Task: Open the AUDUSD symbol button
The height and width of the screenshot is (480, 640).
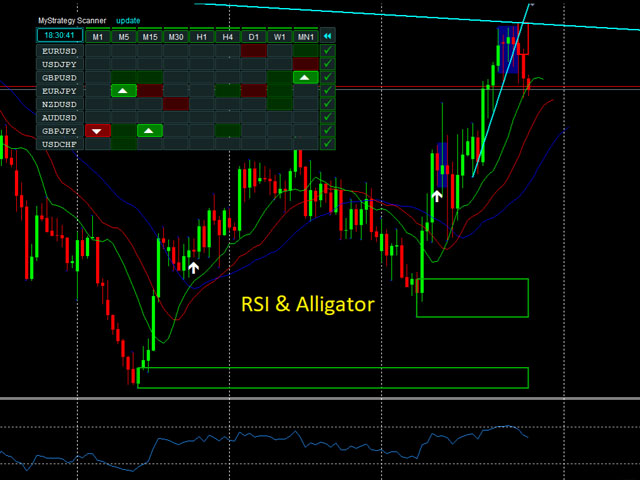Action: click(60, 117)
